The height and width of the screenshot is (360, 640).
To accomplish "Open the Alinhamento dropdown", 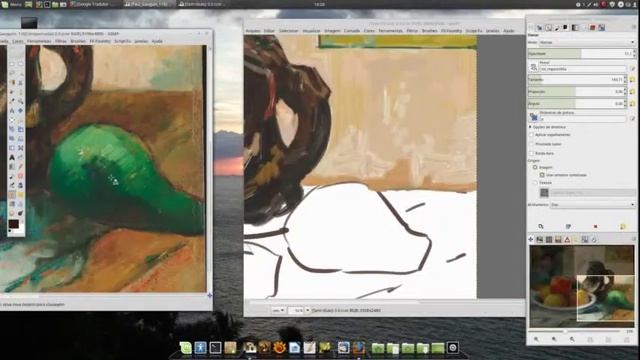I will [x=592, y=204].
